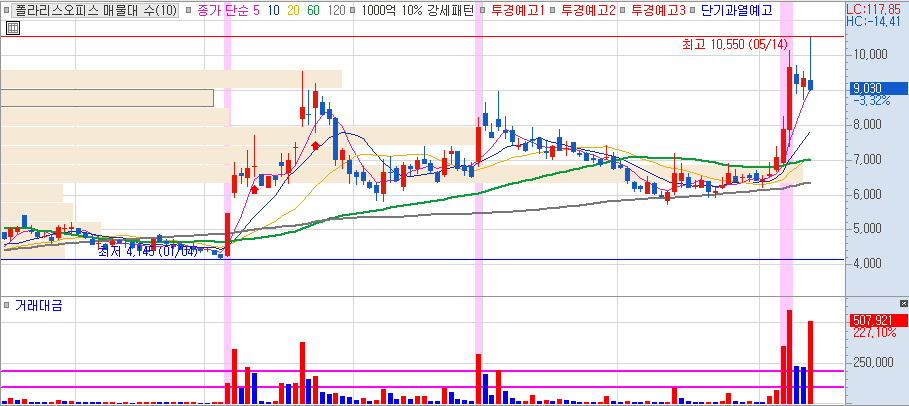Toggle the square marker before 단기과열예고

click(693, 10)
